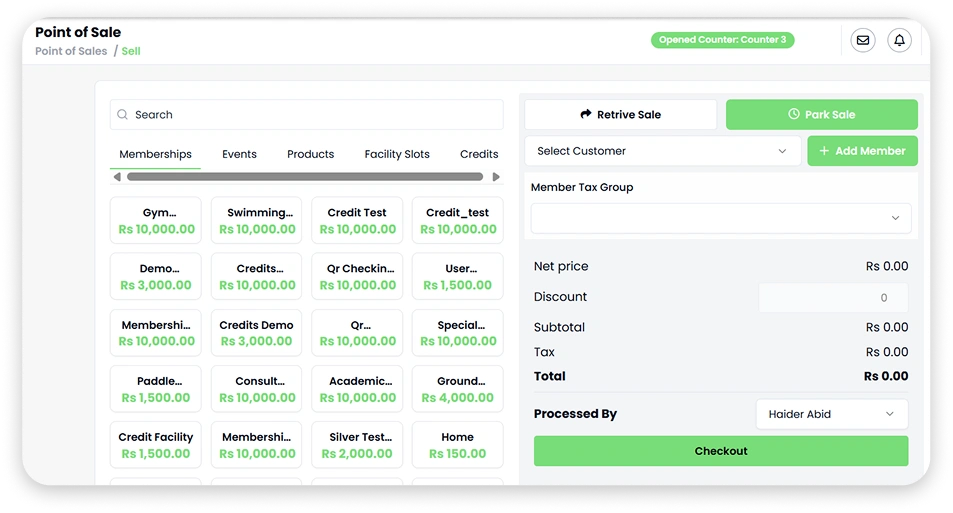Open the Products tab
Viewport: 953px width, 513px height.
point(311,154)
